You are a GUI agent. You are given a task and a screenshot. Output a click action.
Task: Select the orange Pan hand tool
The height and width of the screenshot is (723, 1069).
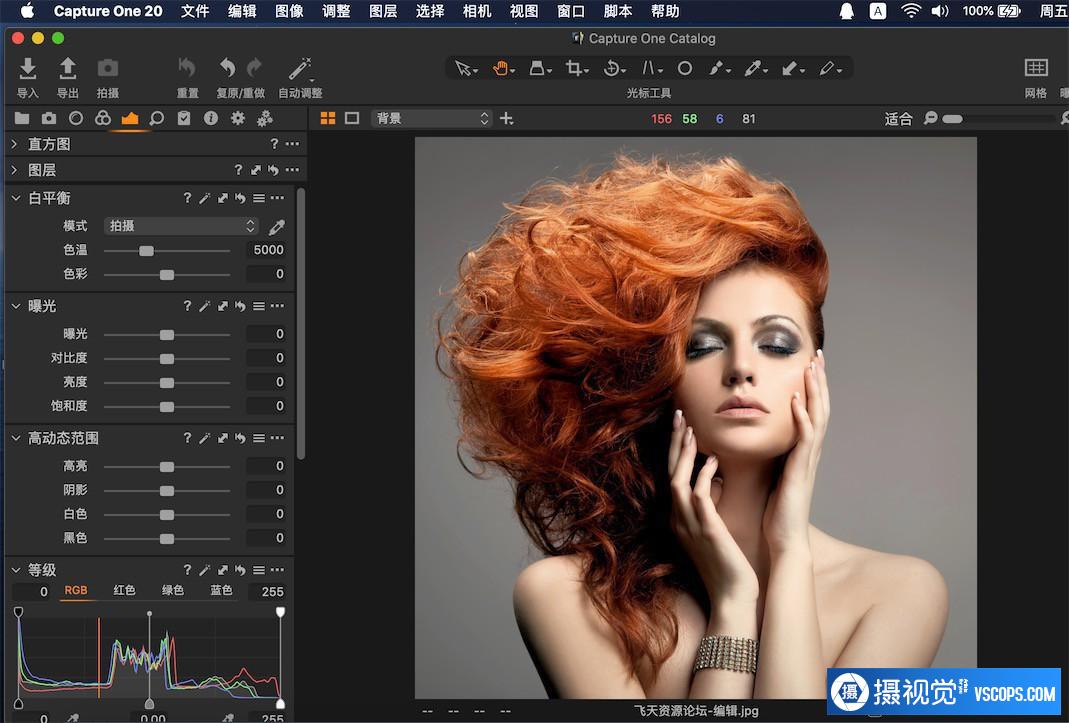point(501,68)
